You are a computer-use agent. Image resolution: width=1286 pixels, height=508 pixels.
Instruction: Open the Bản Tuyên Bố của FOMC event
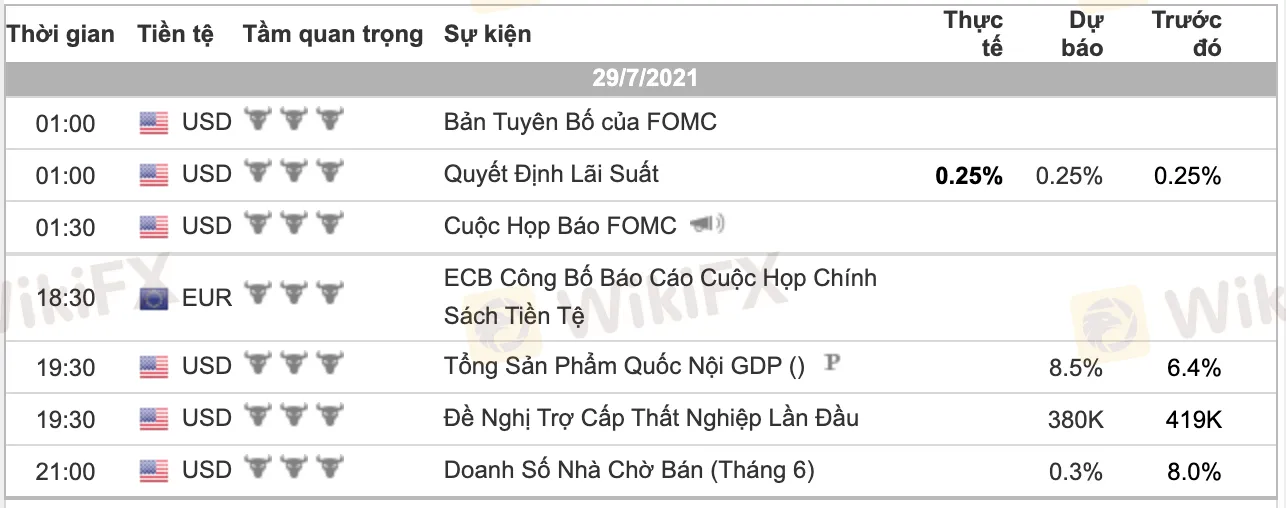coord(580,123)
